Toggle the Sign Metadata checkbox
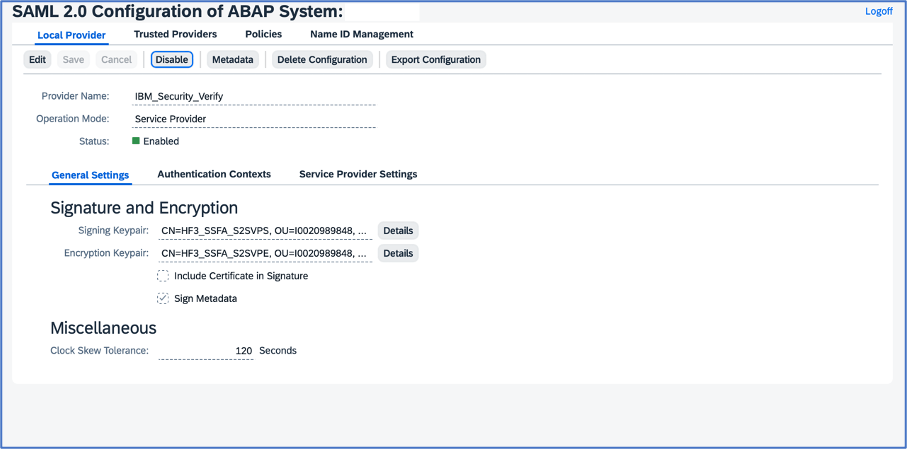The height and width of the screenshot is (450, 908). pyautogui.click(x=163, y=299)
